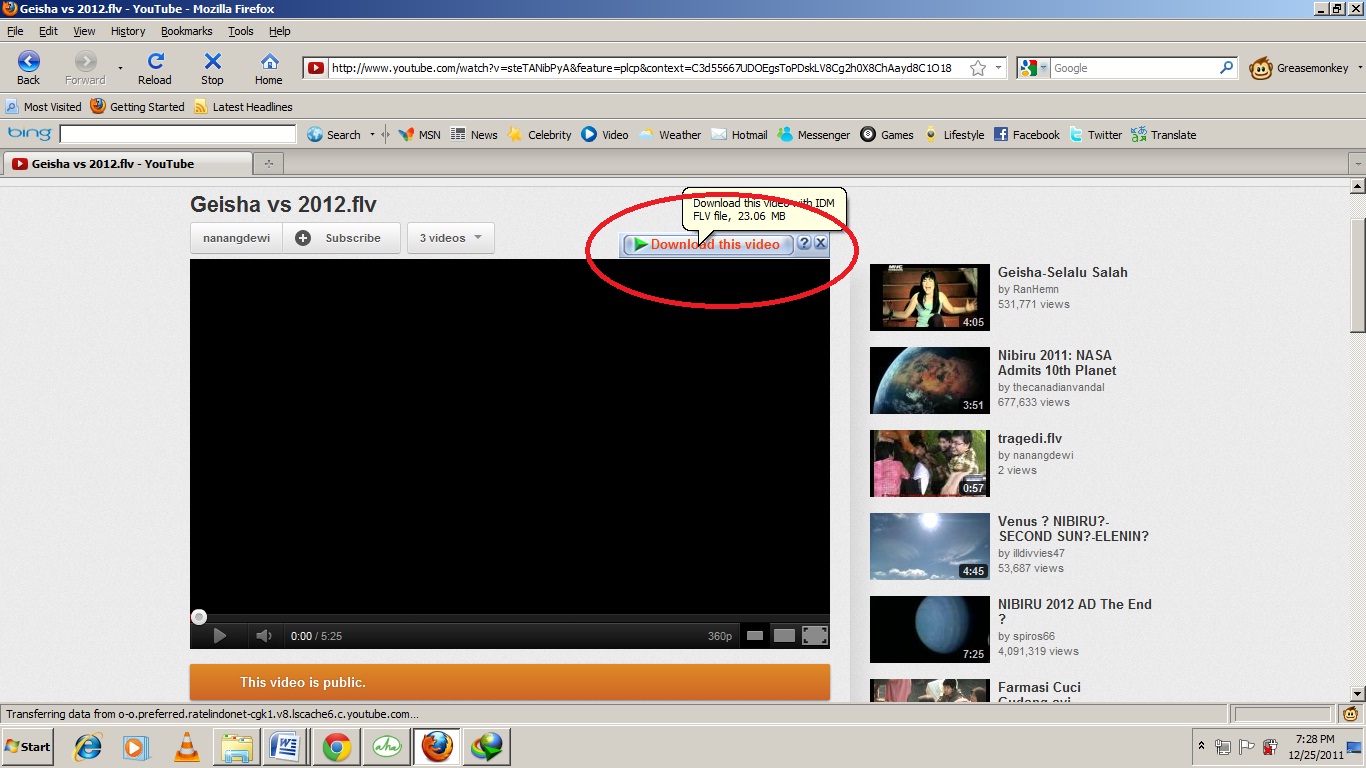Open Messenger from the Bing toolbar
Screen dimensions: 1366x768
pyautogui.click(x=813, y=134)
